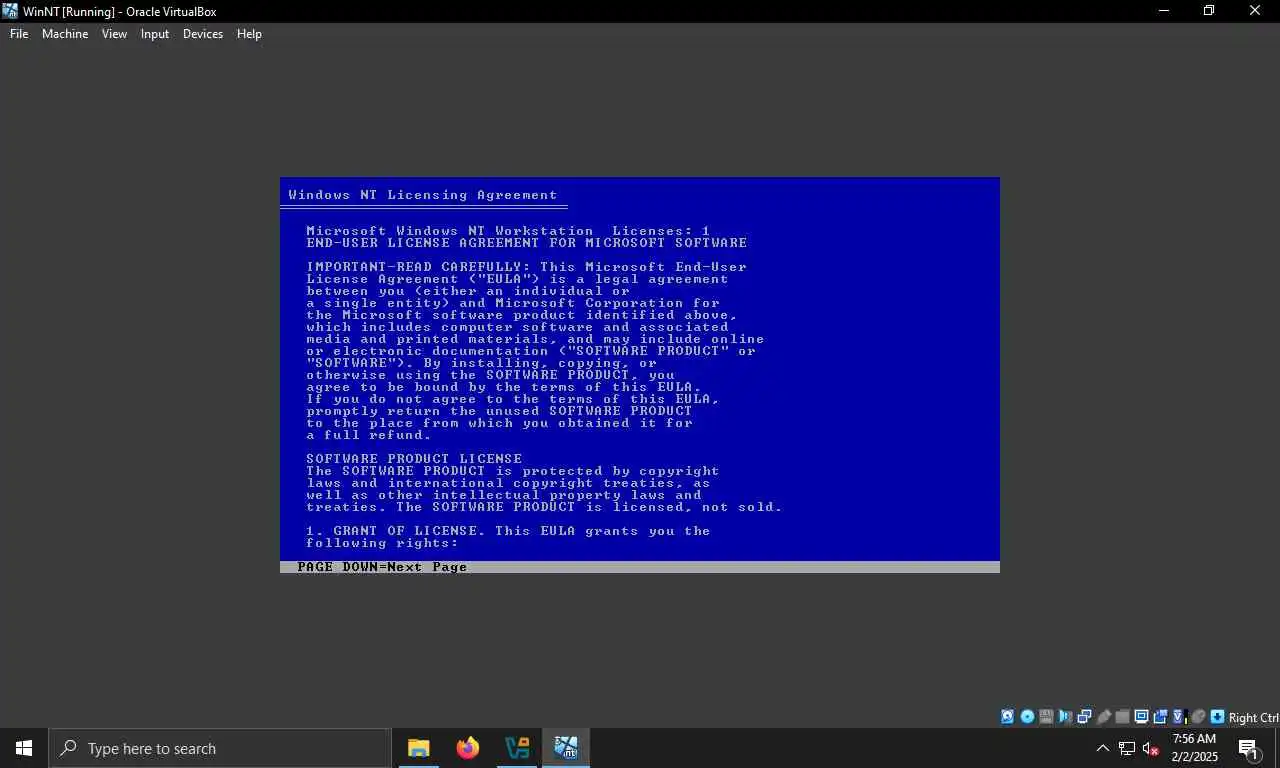Click the hard disk activity indicator icon
Image resolution: width=1280 pixels, height=768 pixels.
click(1007, 717)
